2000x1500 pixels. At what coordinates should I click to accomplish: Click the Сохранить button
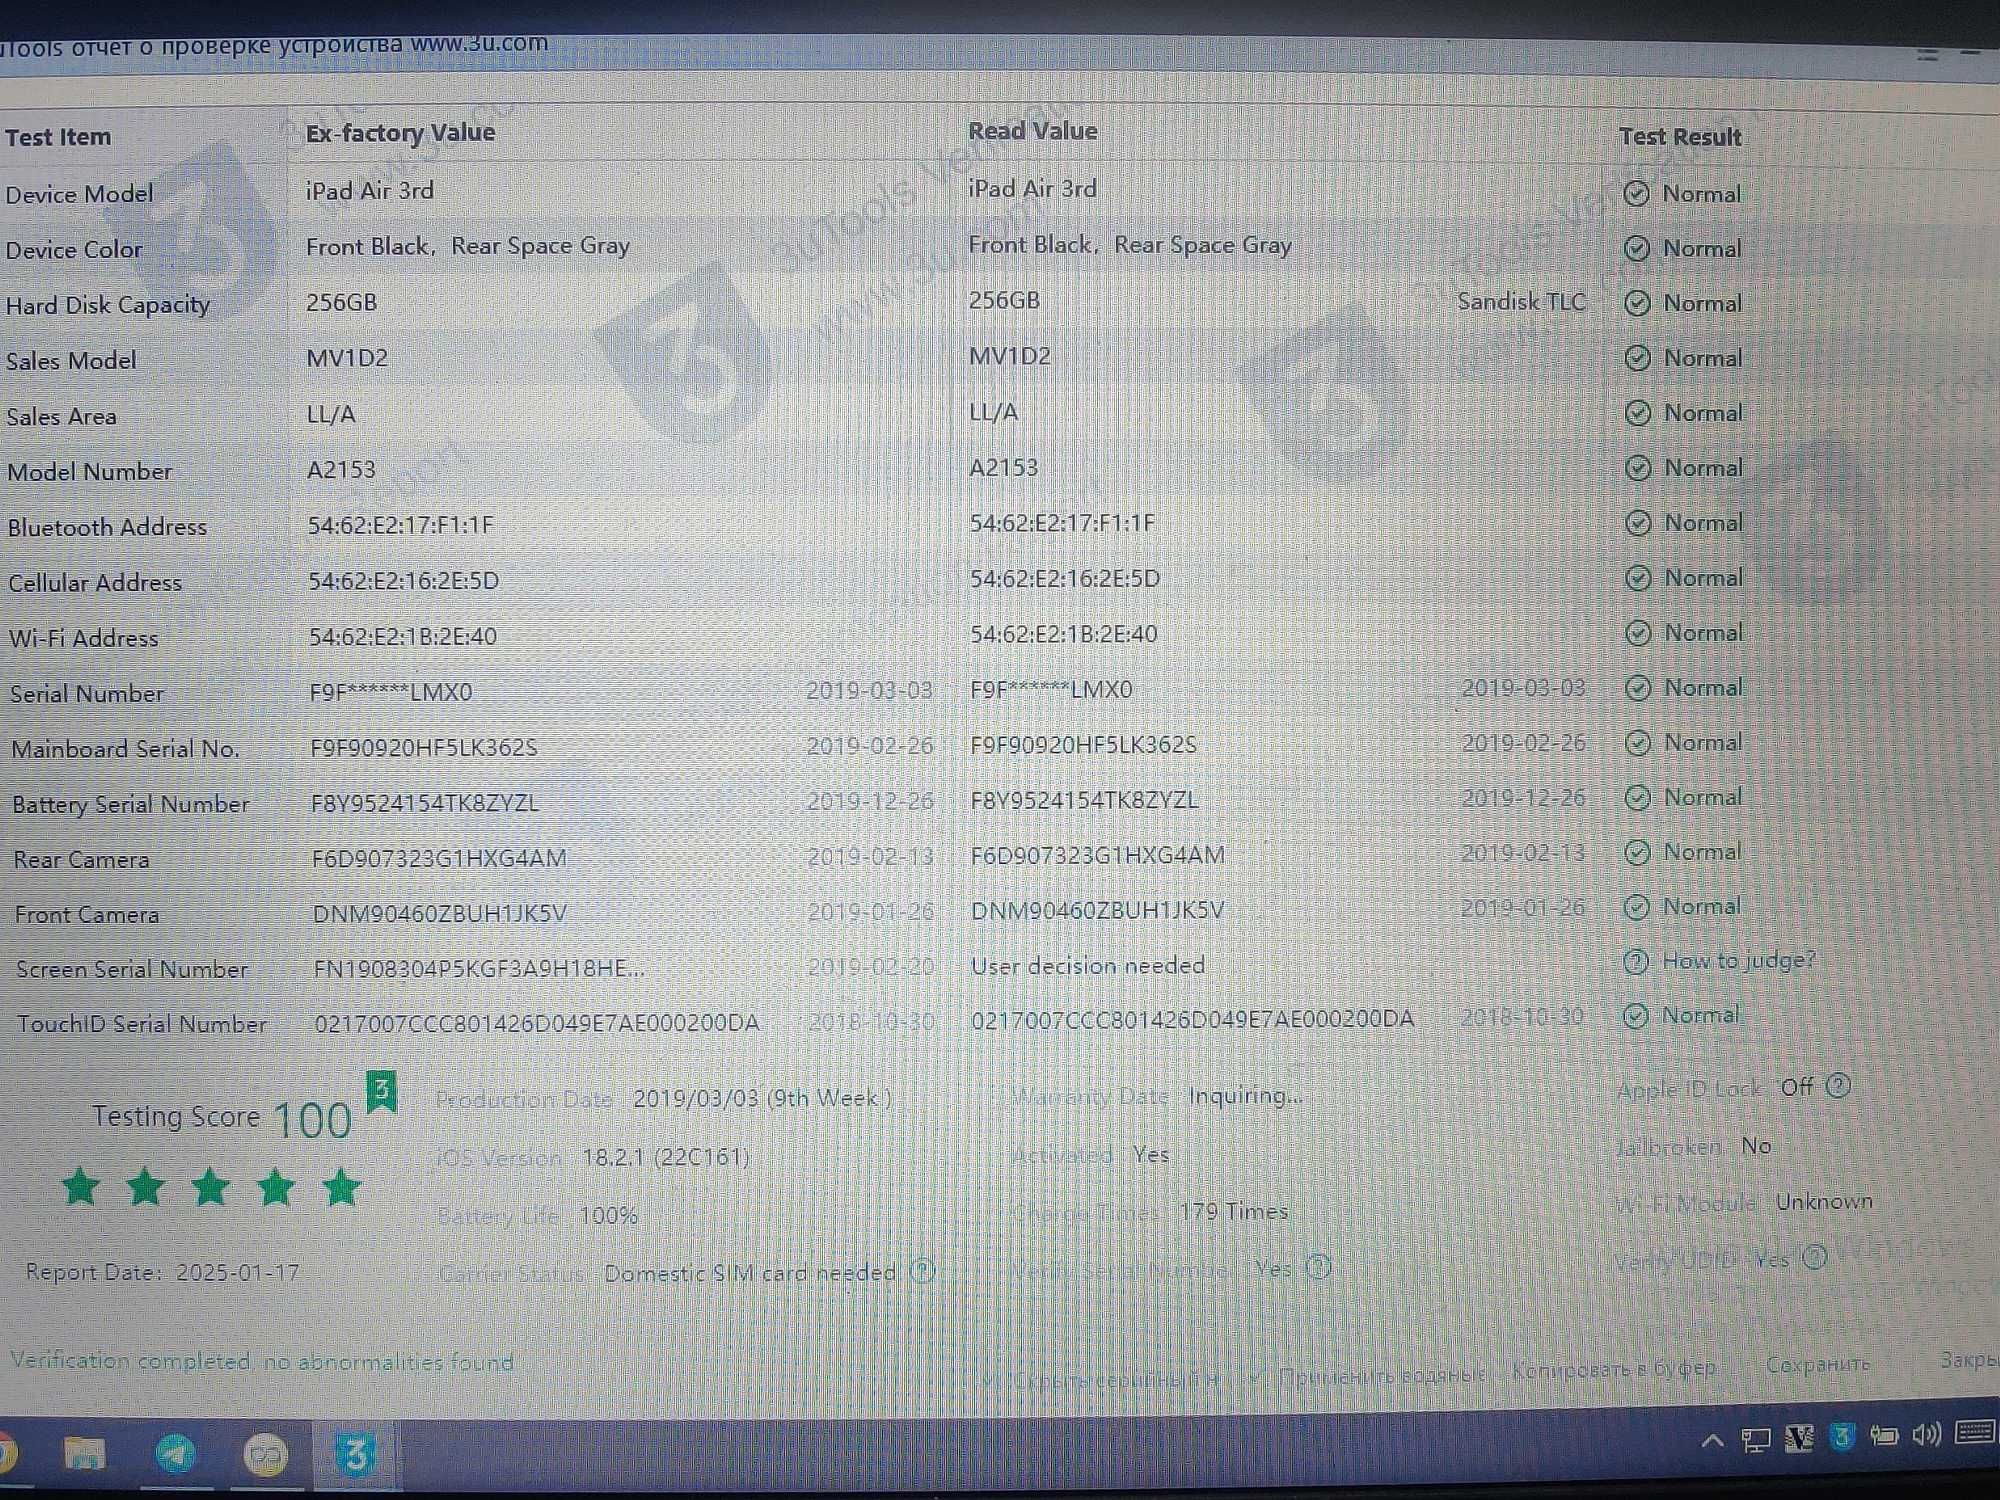pyautogui.click(x=1817, y=1364)
